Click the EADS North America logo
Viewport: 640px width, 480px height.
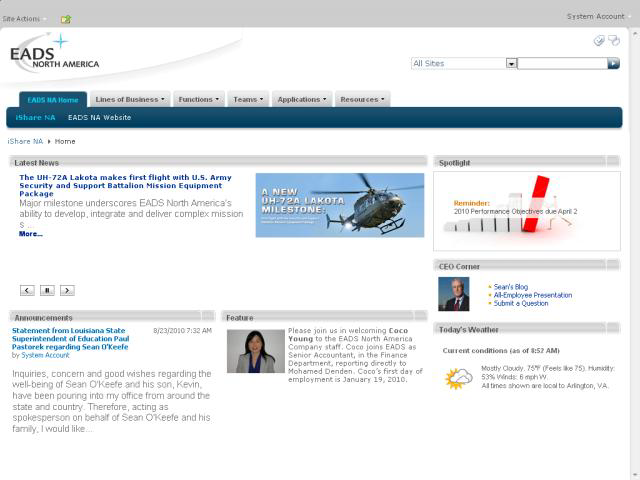pyautogui.click(x=54, y=55)
